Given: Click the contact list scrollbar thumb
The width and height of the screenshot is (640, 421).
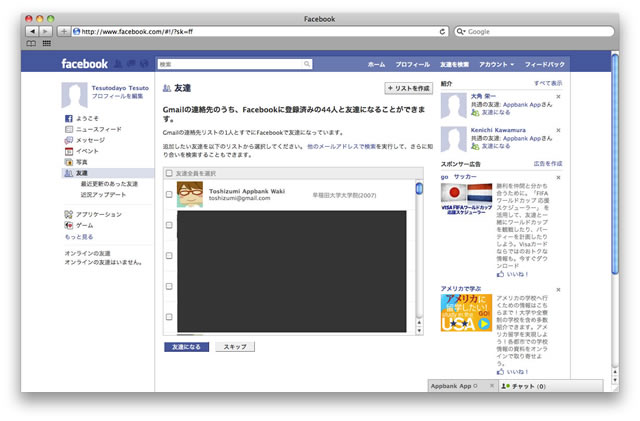Looking at the screenshot, I should (x=419, y=189).
